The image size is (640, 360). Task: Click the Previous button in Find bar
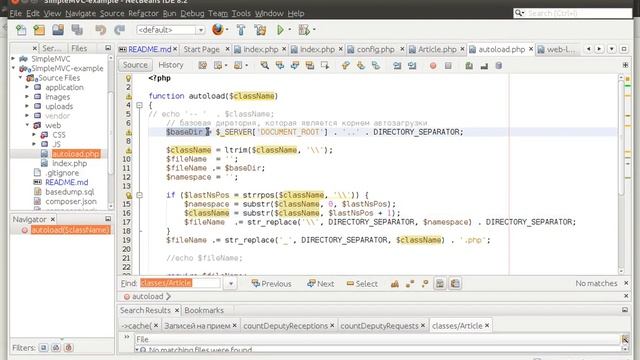coord(271,284)
